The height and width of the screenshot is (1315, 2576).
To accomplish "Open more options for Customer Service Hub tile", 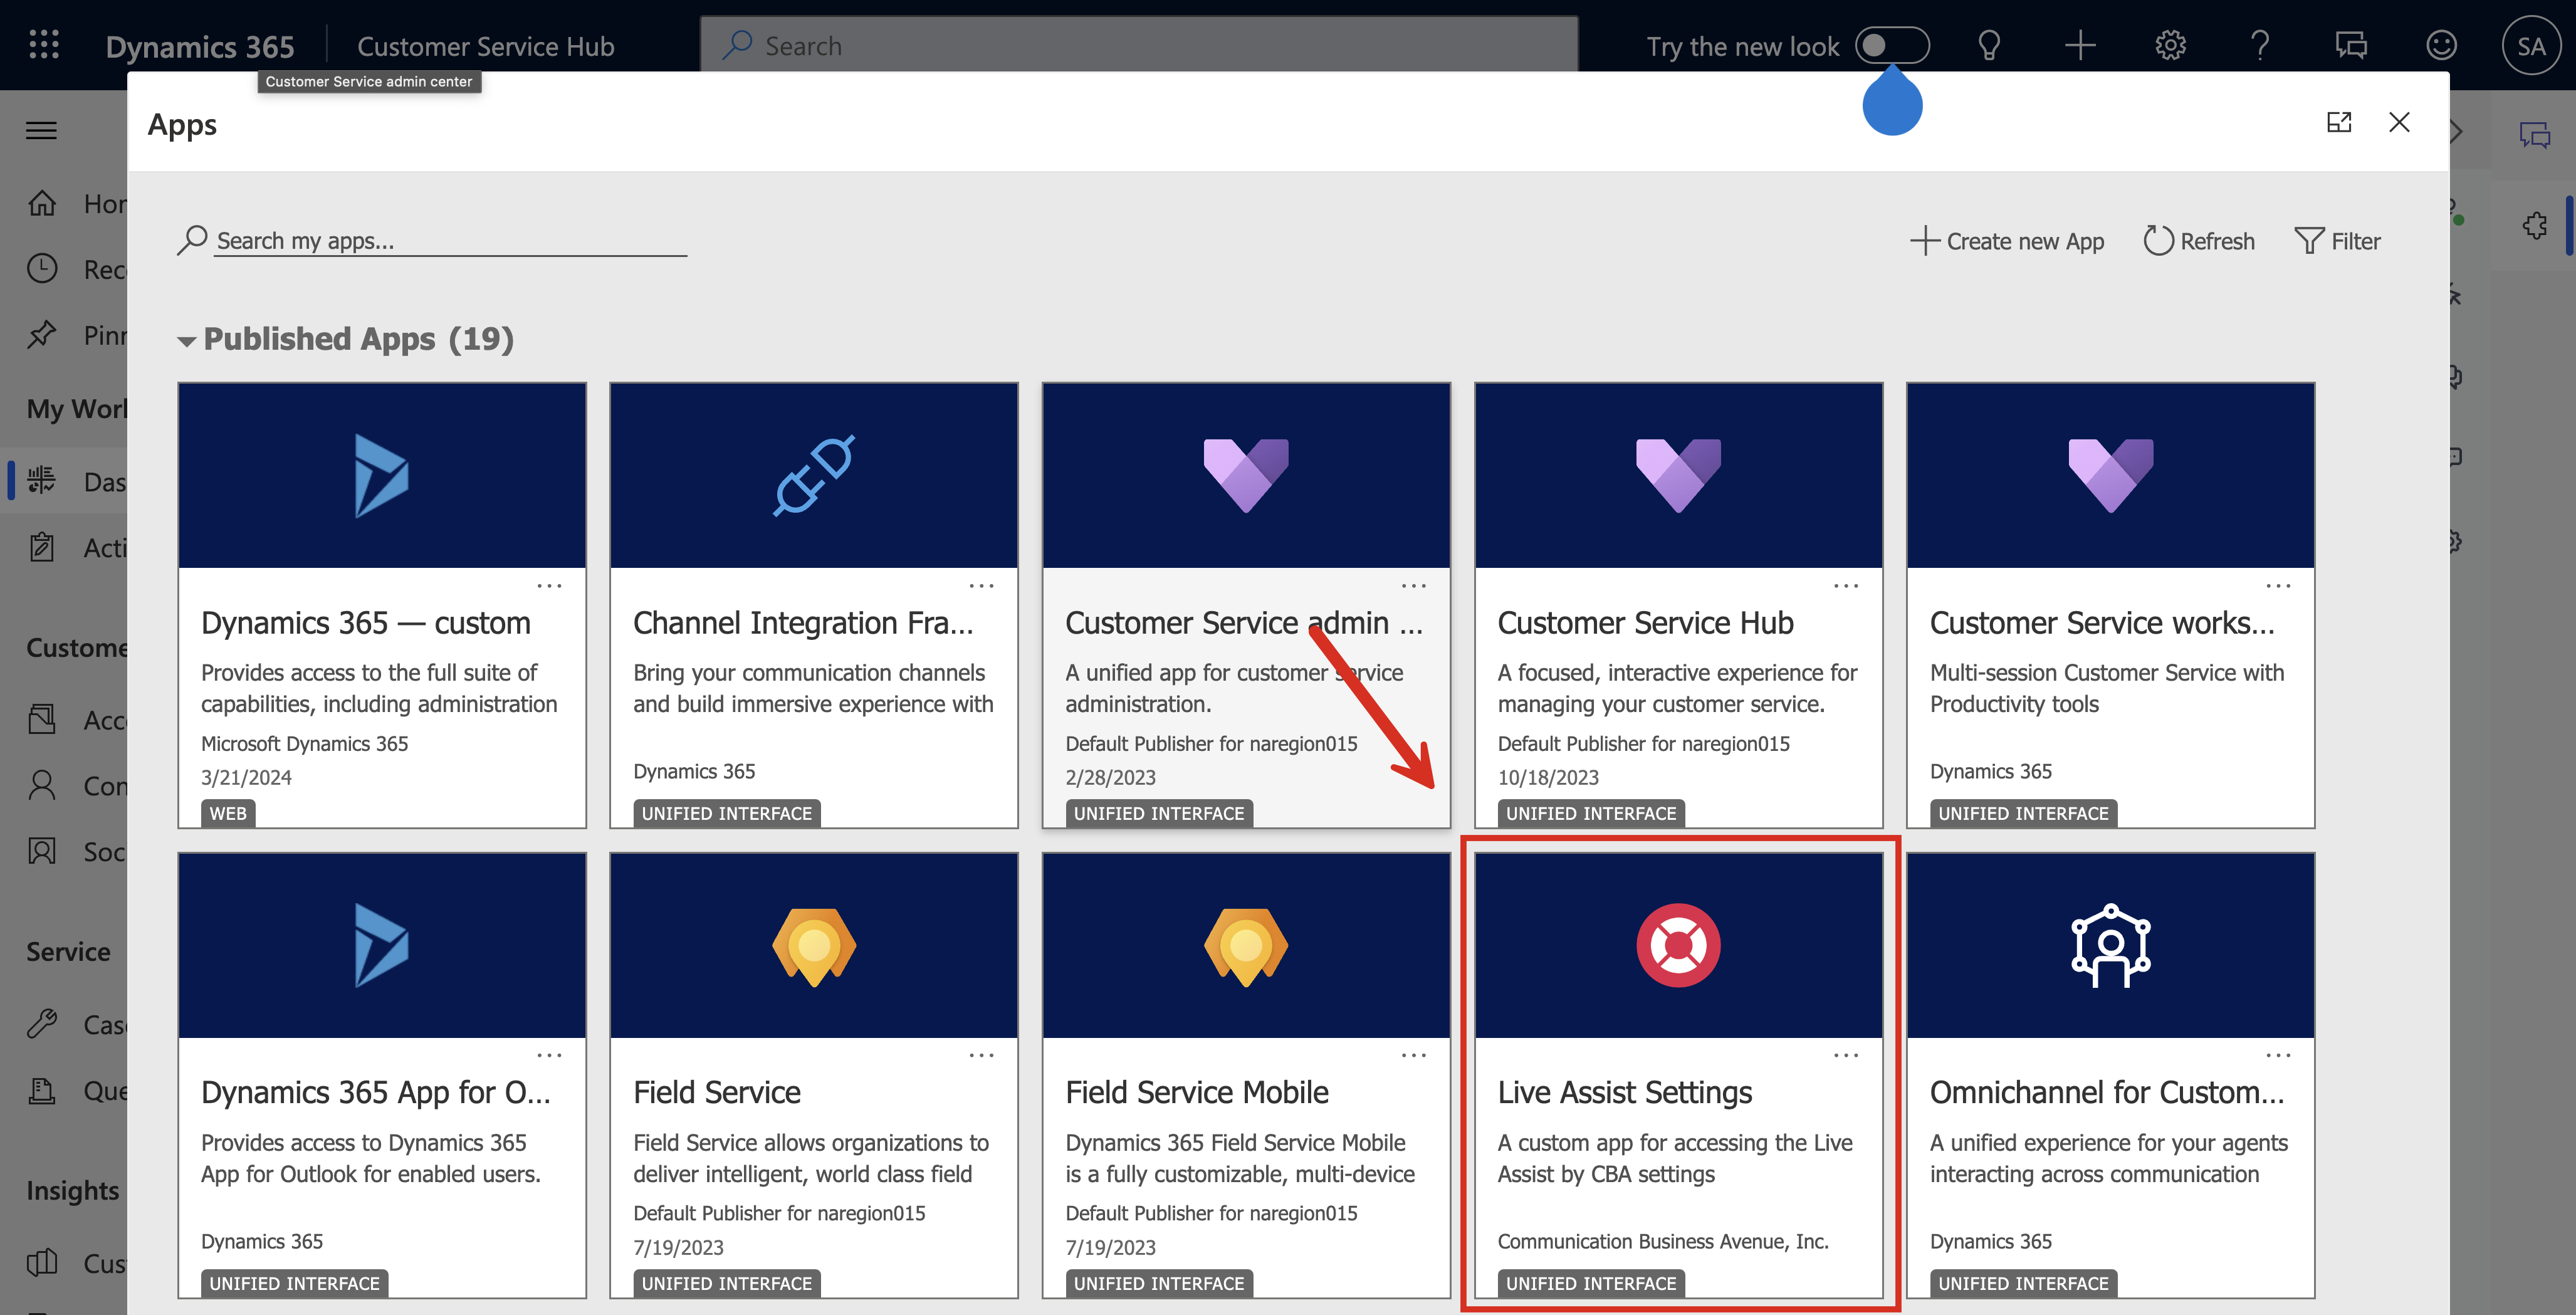I will (x=1845, y=586).
